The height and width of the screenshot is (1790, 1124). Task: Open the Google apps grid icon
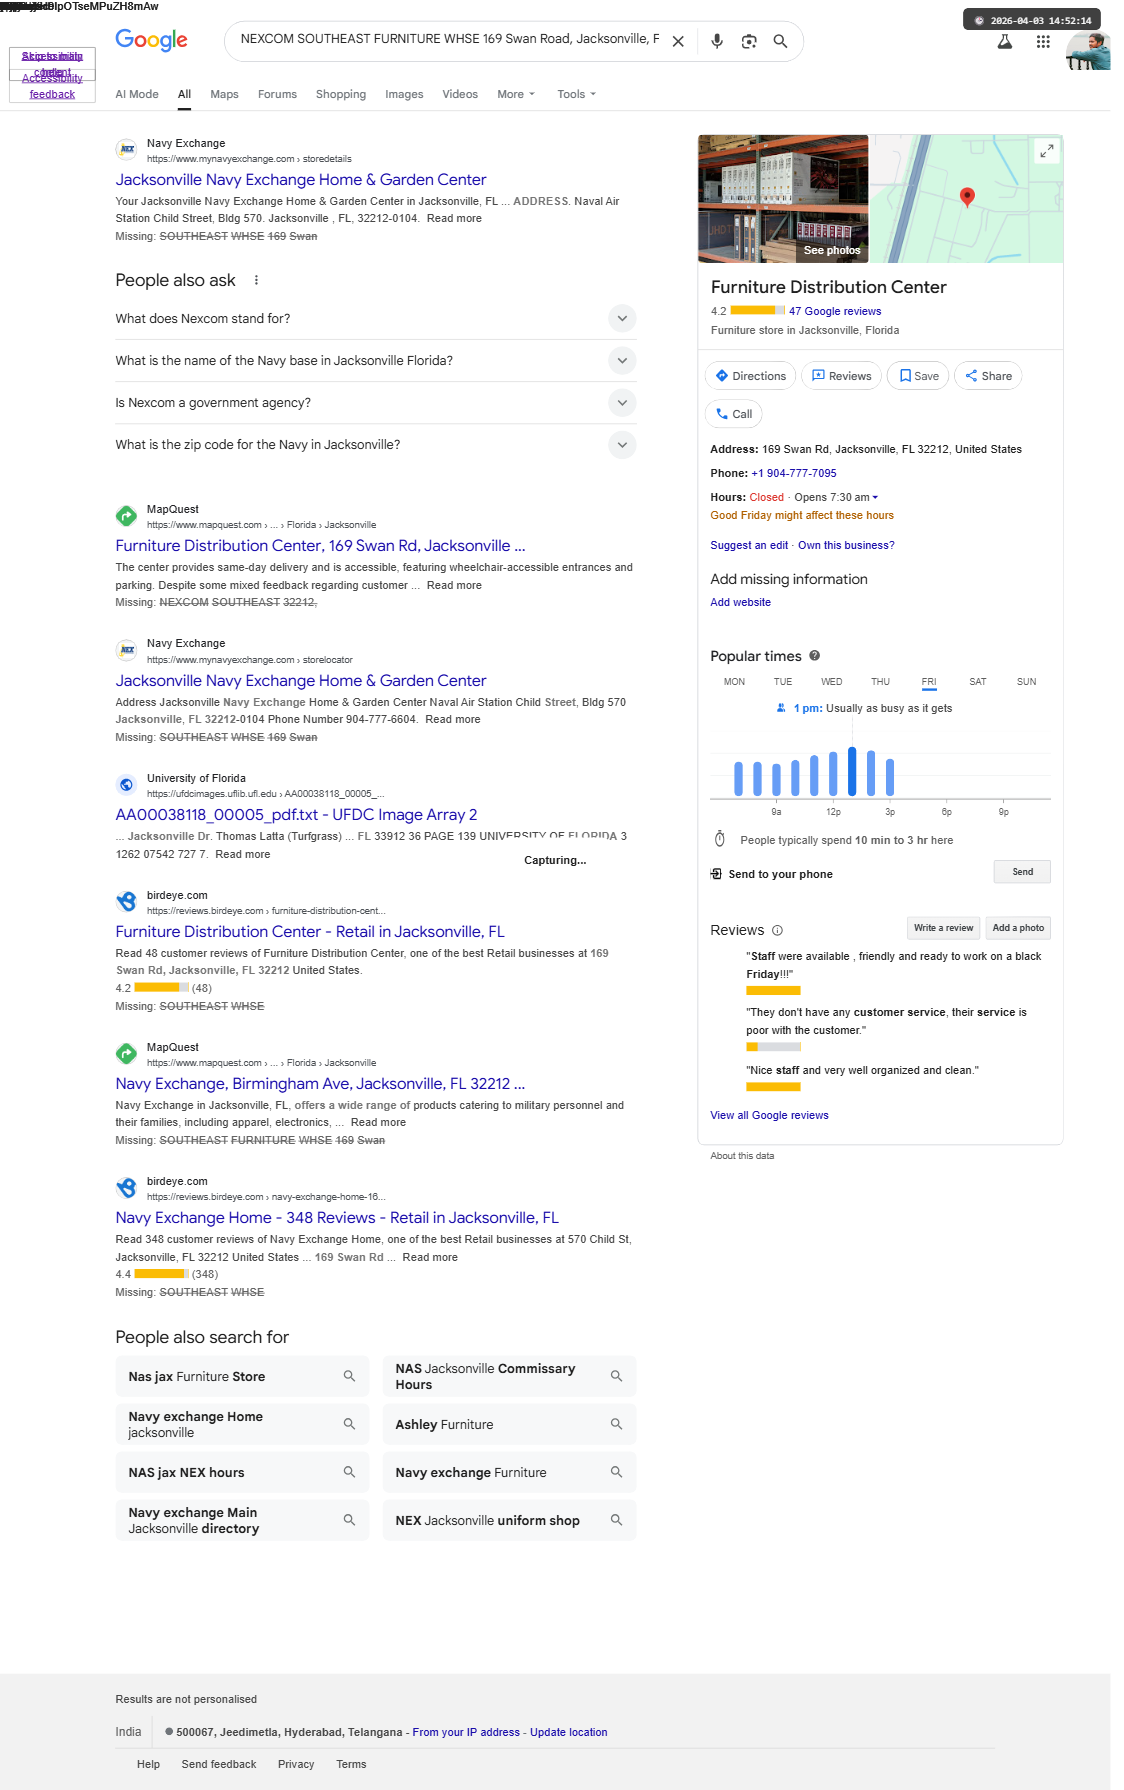(x=1043, y=42)
